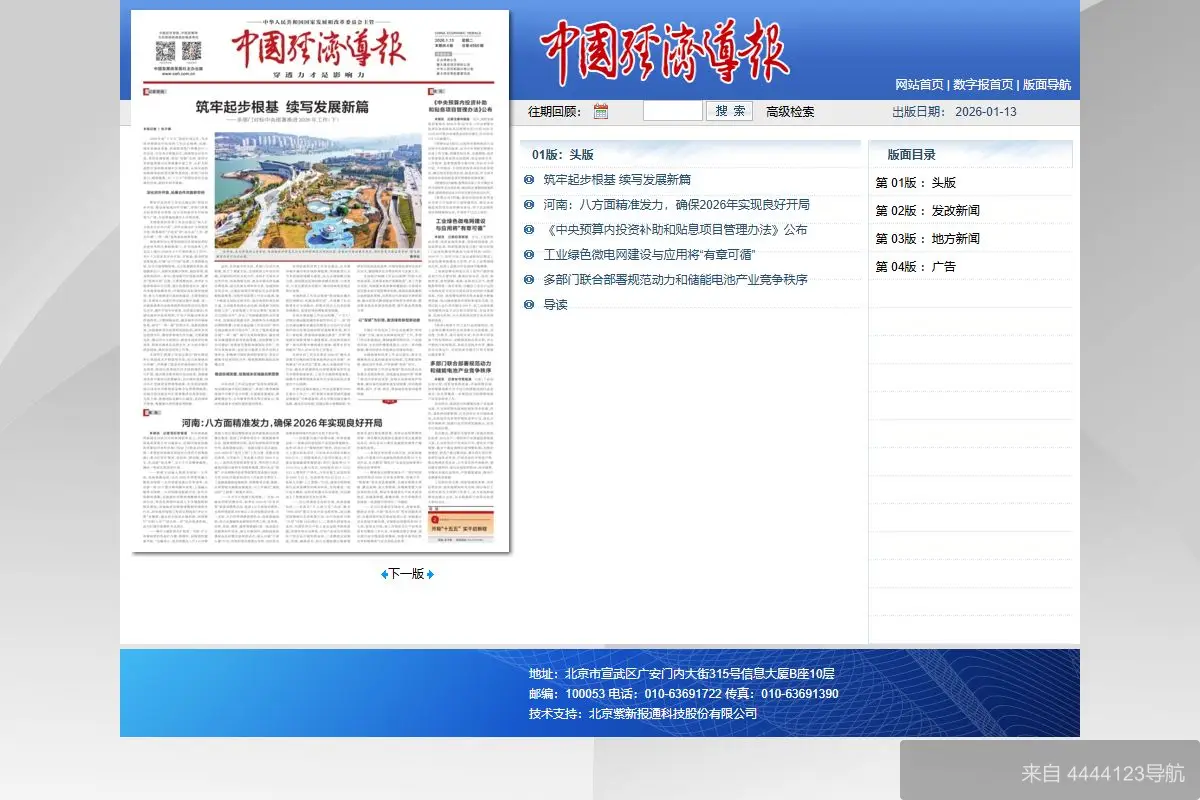The width and height of the screenshot is (1200, 800).
Task: Click the bullet icon before the 河南 headline
Action: click(528, 205)
